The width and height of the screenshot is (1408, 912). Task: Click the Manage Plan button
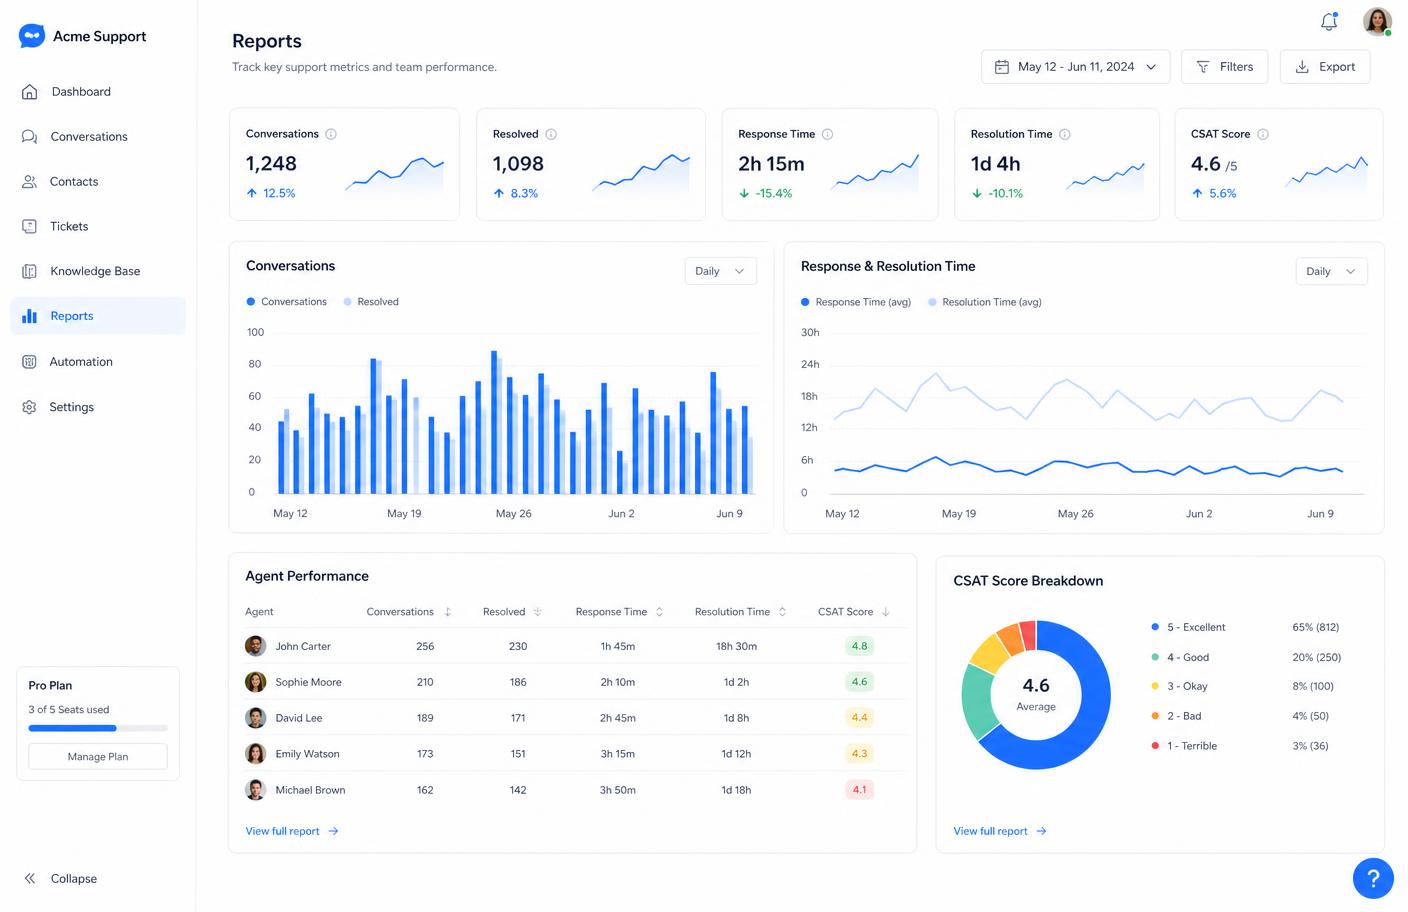click(x=98, y=757)
